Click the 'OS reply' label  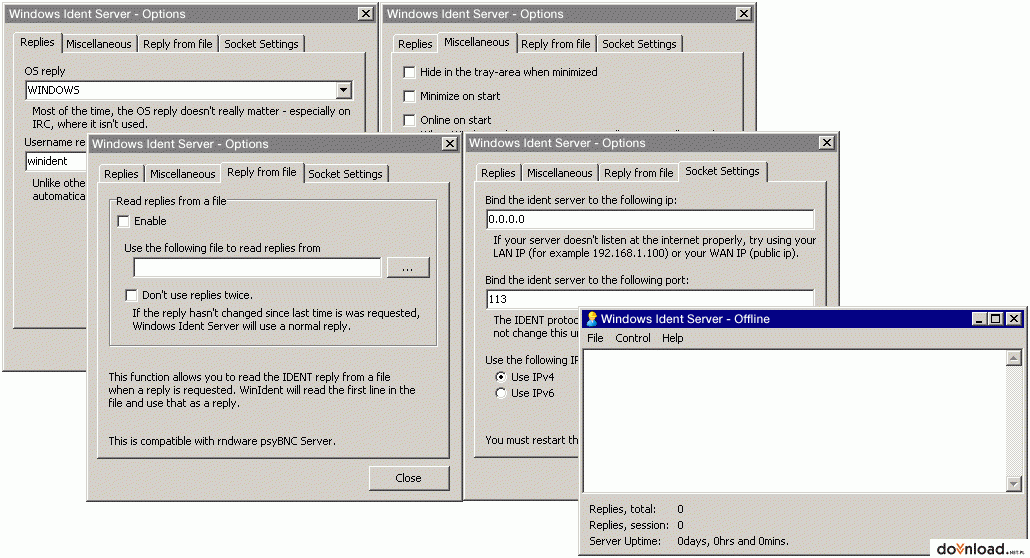45,71
